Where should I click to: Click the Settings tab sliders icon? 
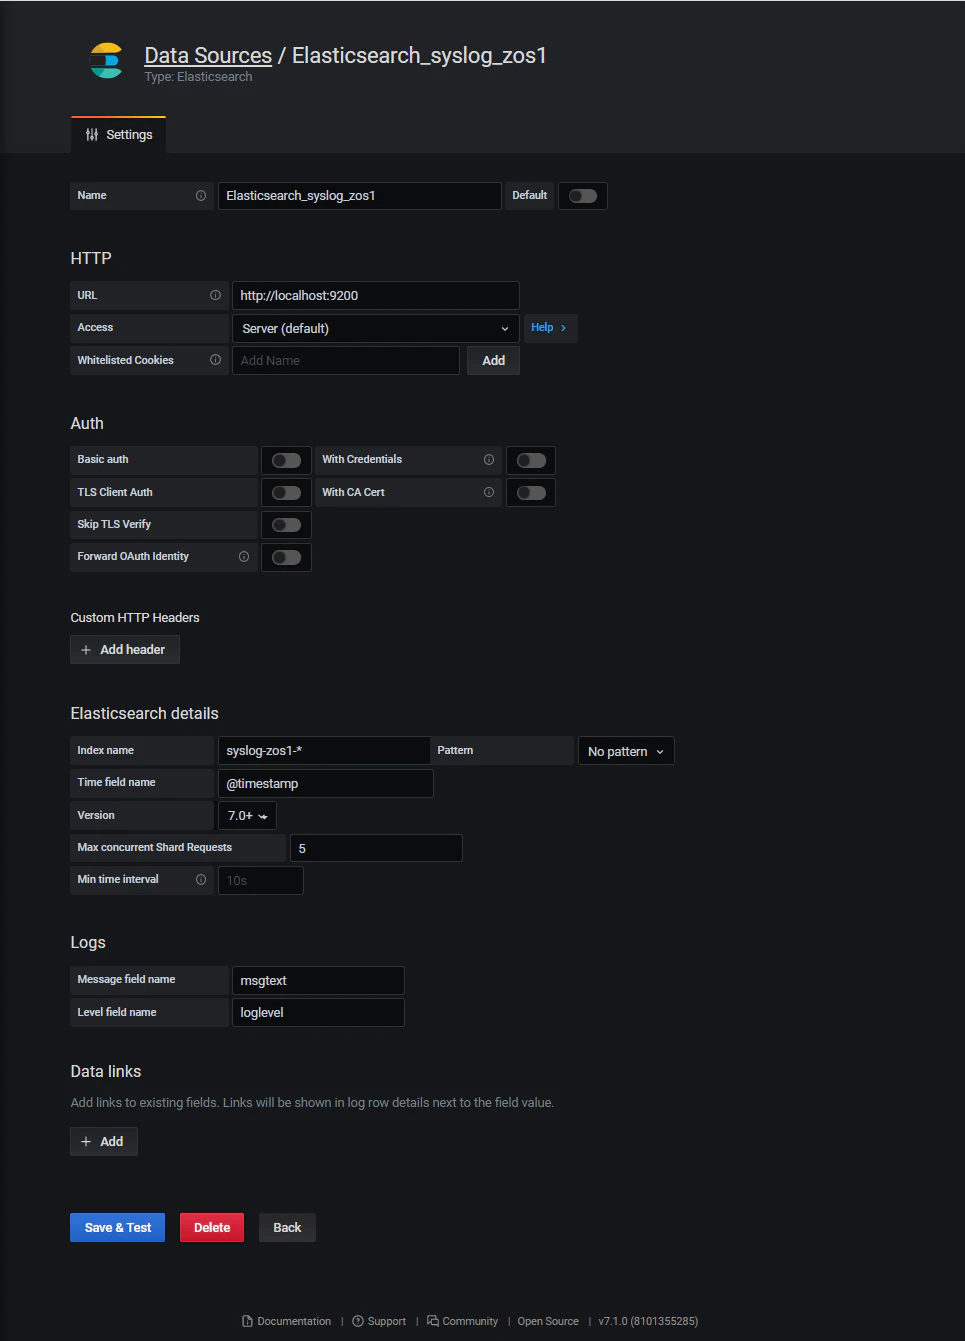(x=92, y=135)
